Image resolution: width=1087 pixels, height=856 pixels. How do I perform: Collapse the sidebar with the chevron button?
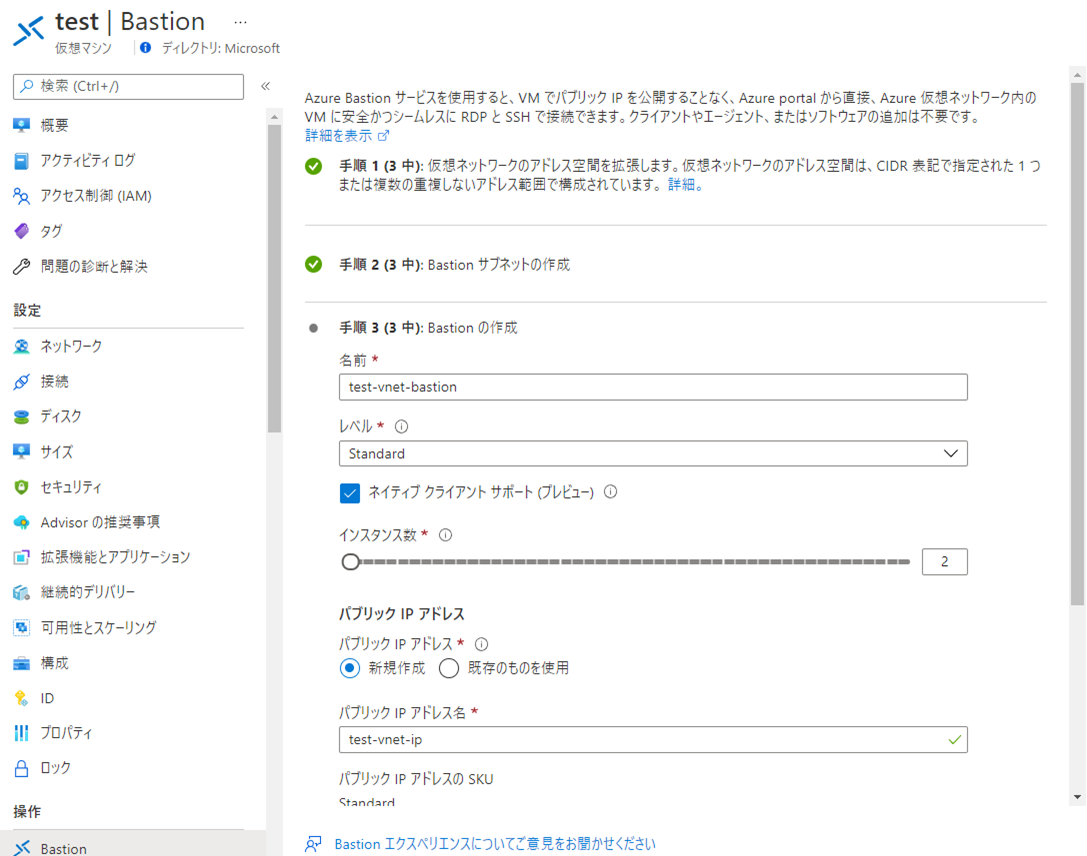pos(265,86)
